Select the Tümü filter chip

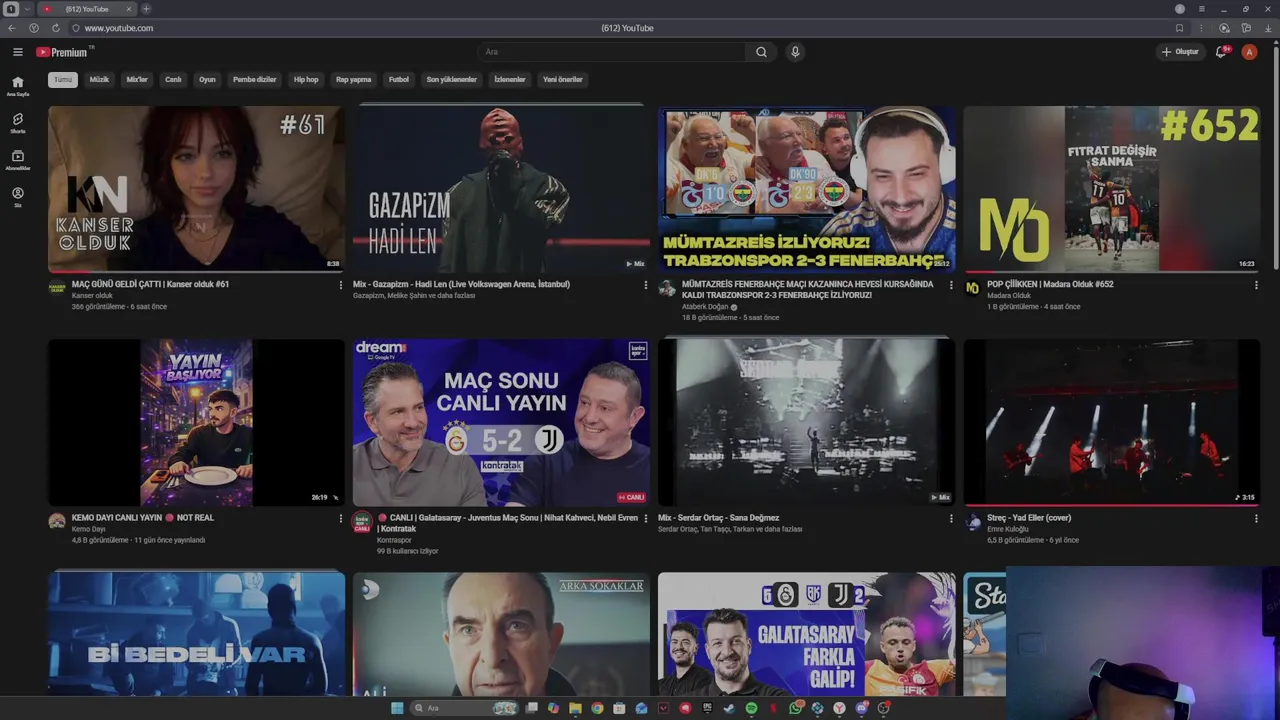63,80
